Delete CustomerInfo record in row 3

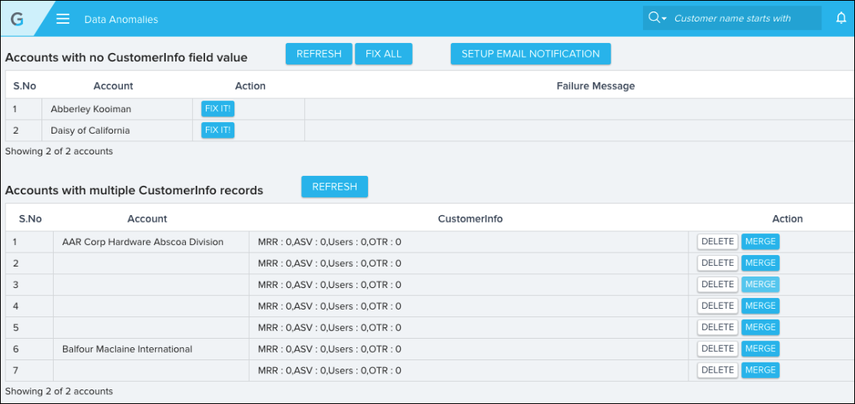pos(718,284)
